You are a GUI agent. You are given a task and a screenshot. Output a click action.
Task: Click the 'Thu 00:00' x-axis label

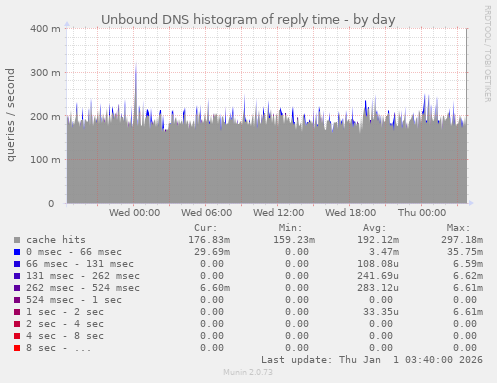pyautogui.click(x=422, y=213)
